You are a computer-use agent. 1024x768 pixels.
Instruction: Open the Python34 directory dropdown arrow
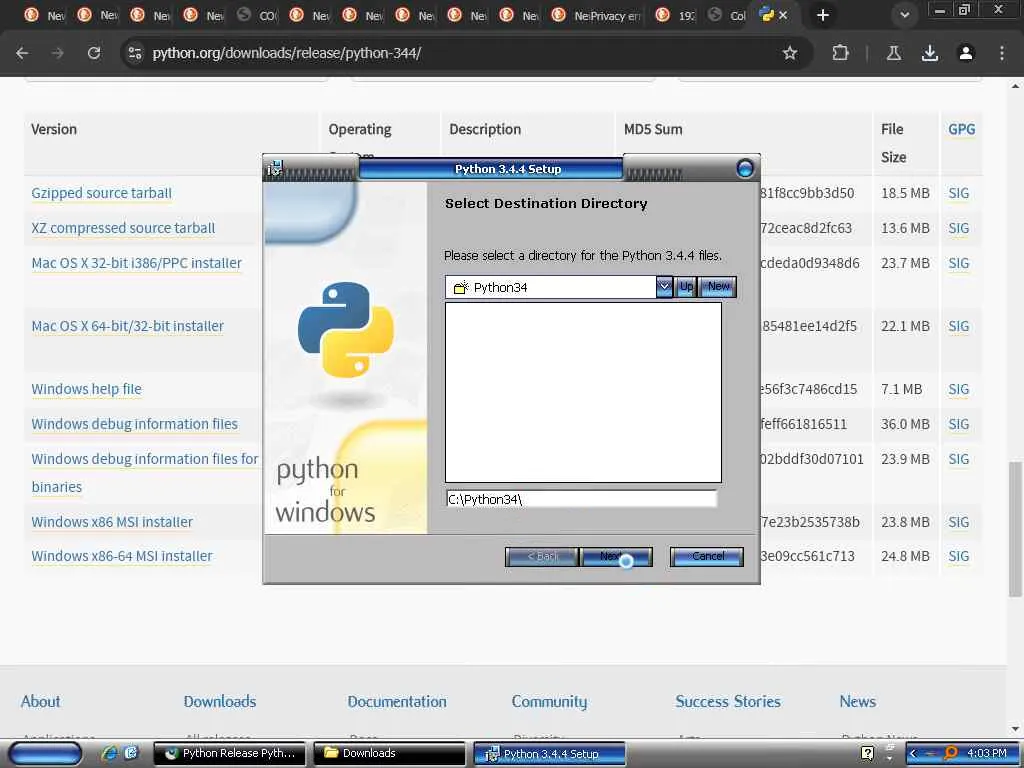point(664,287)
